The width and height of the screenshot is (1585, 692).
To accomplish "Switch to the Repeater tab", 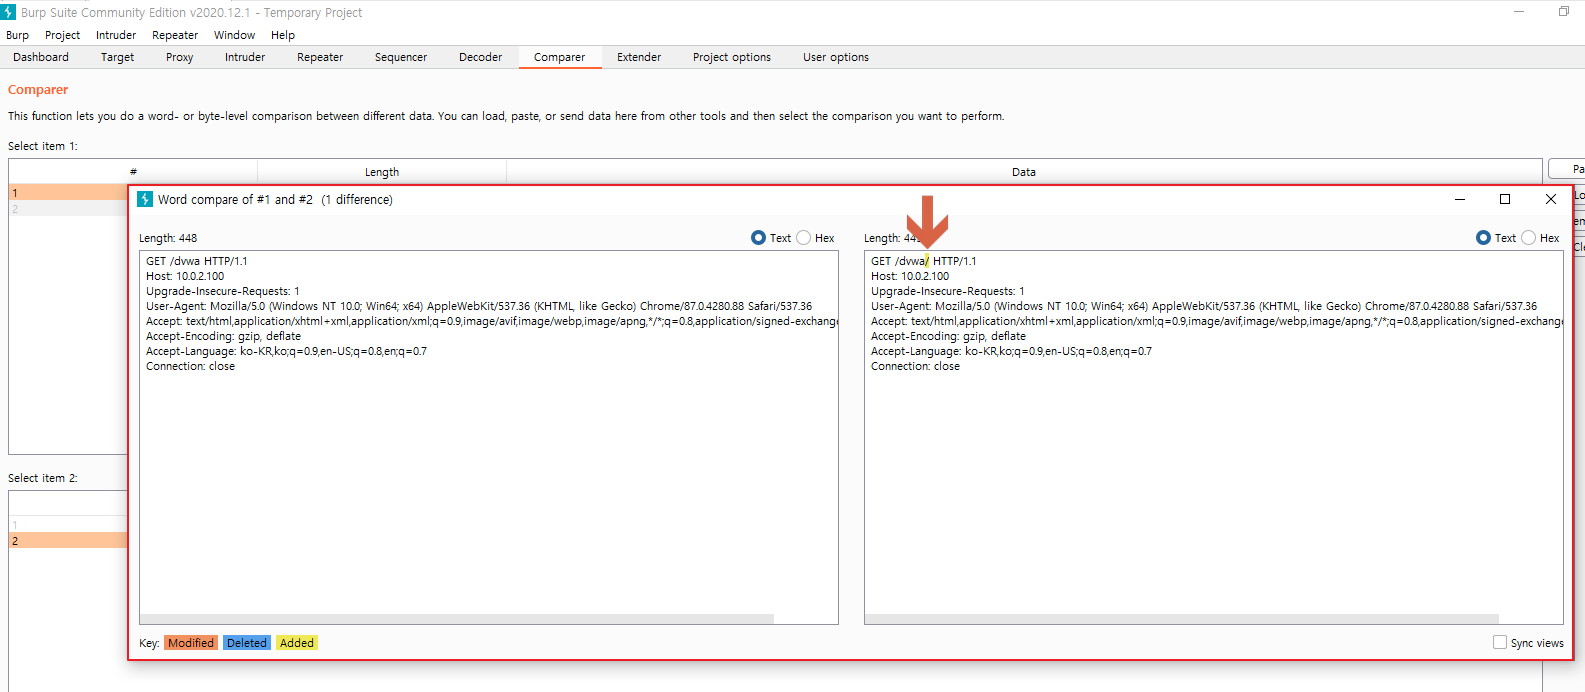I will 320,57.
